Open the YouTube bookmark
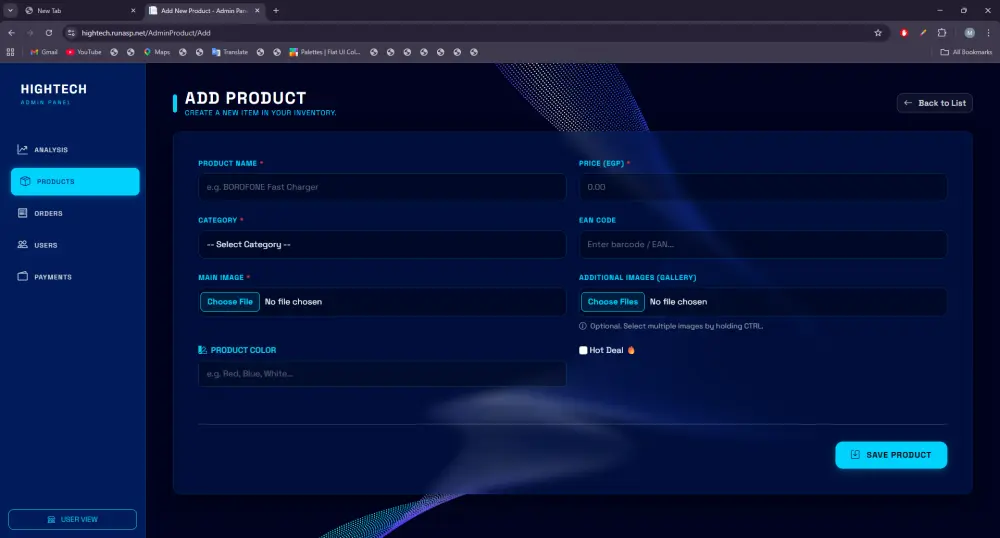 click(x=84, y=52)
